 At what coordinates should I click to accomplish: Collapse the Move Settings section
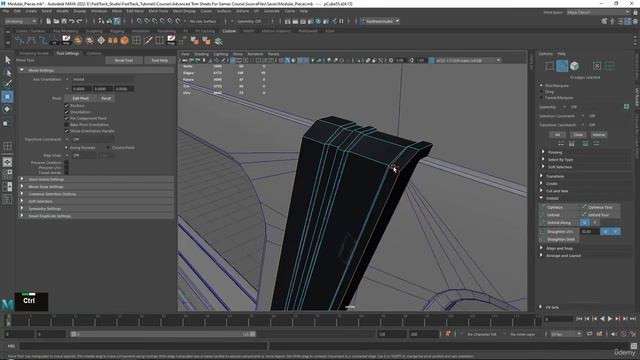coord(96,70)
